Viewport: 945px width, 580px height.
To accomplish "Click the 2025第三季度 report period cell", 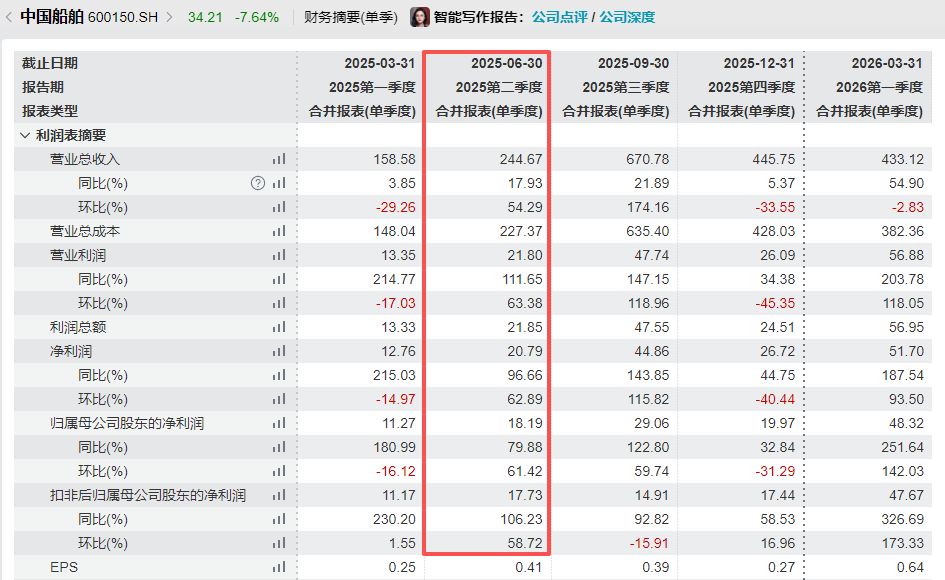I will [626, 87].
